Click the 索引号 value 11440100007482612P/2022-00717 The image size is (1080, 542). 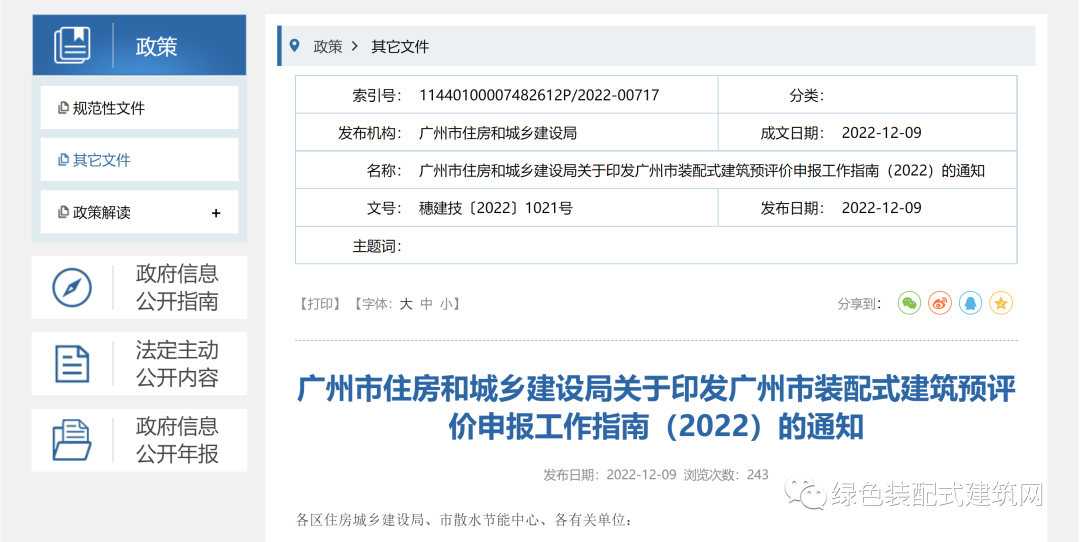[539, 95]
